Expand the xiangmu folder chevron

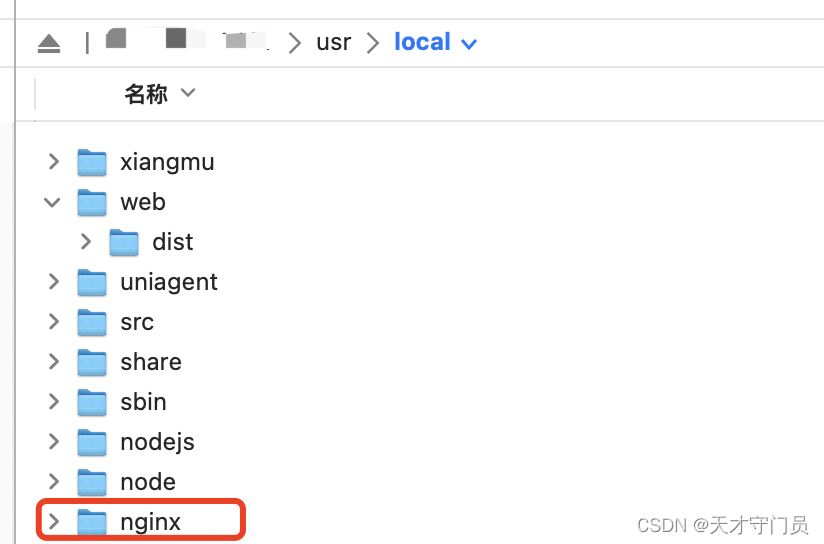54,161
